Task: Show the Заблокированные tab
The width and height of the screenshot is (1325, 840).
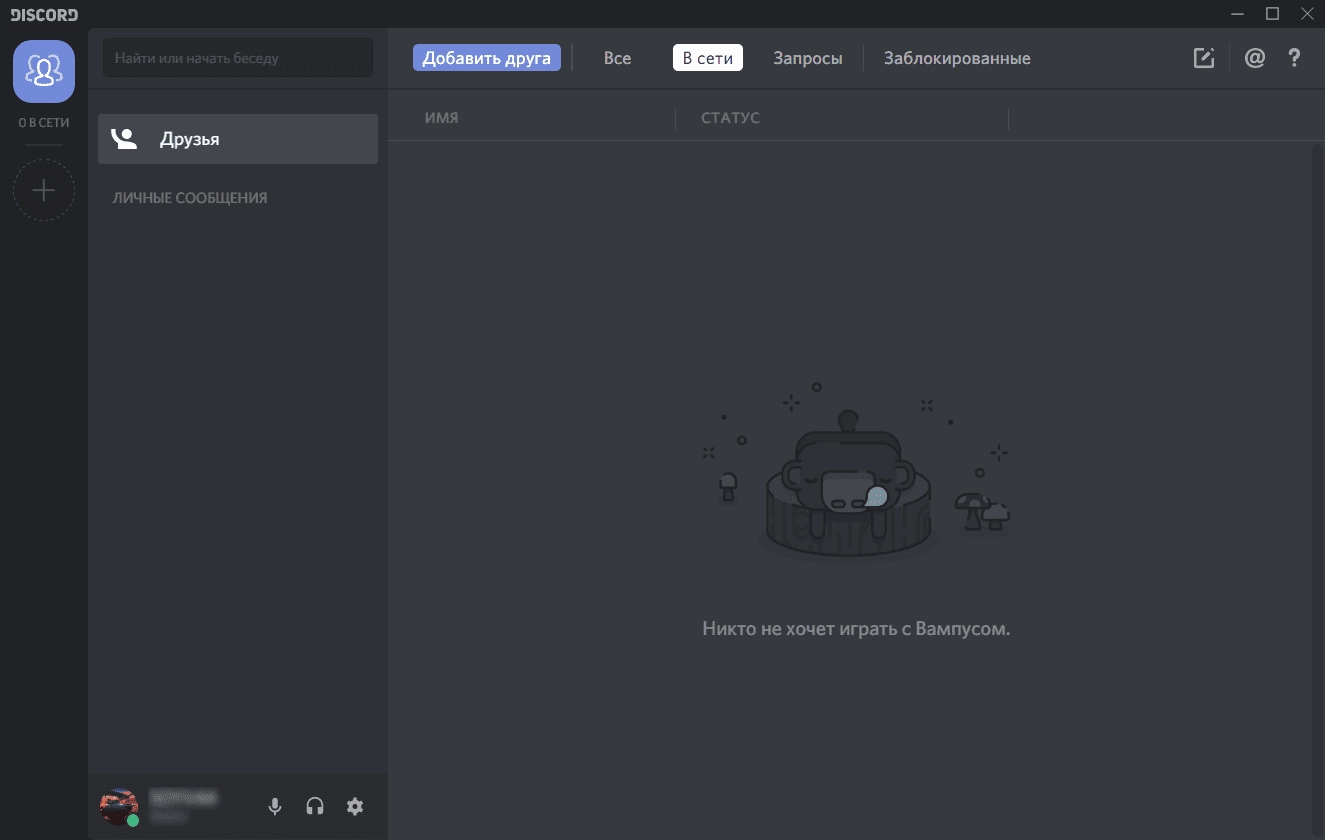Action: point(957,58)
